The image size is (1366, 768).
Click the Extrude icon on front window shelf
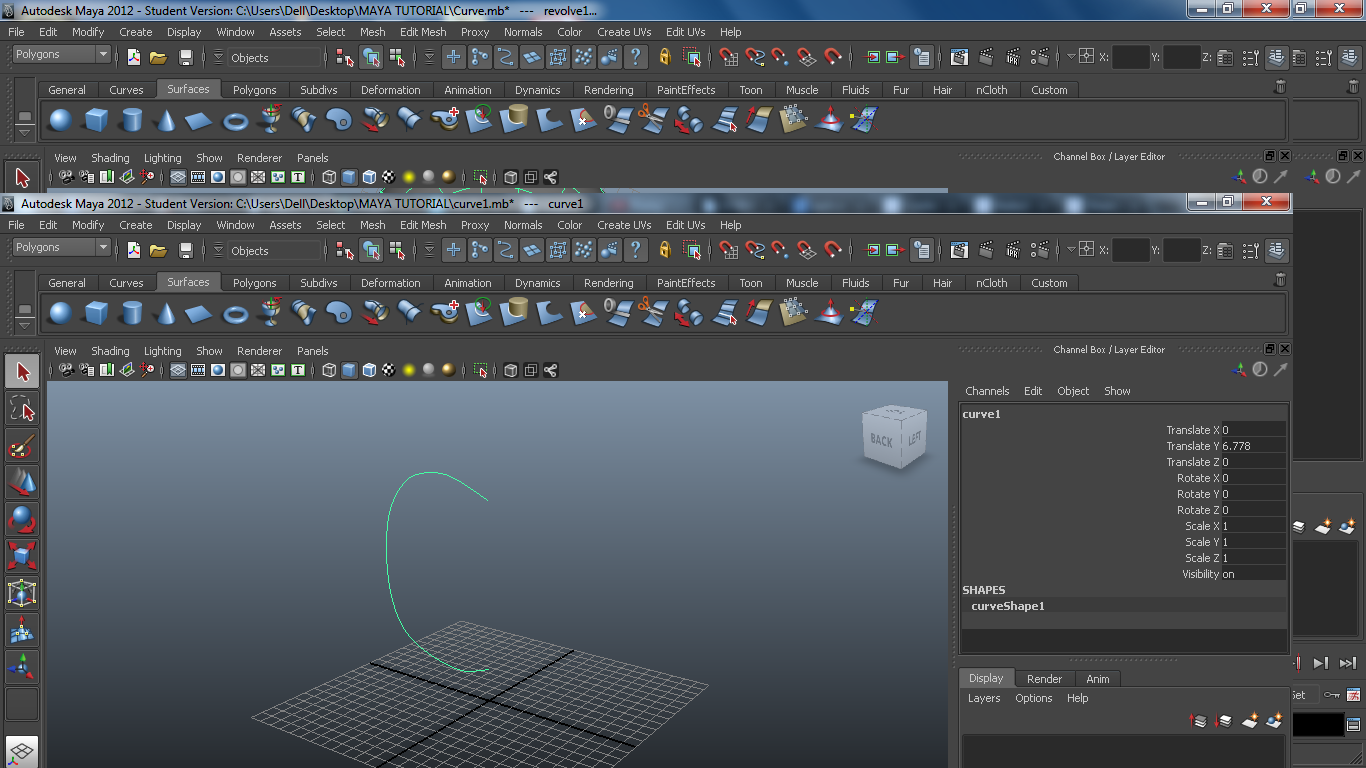point(375,314)
